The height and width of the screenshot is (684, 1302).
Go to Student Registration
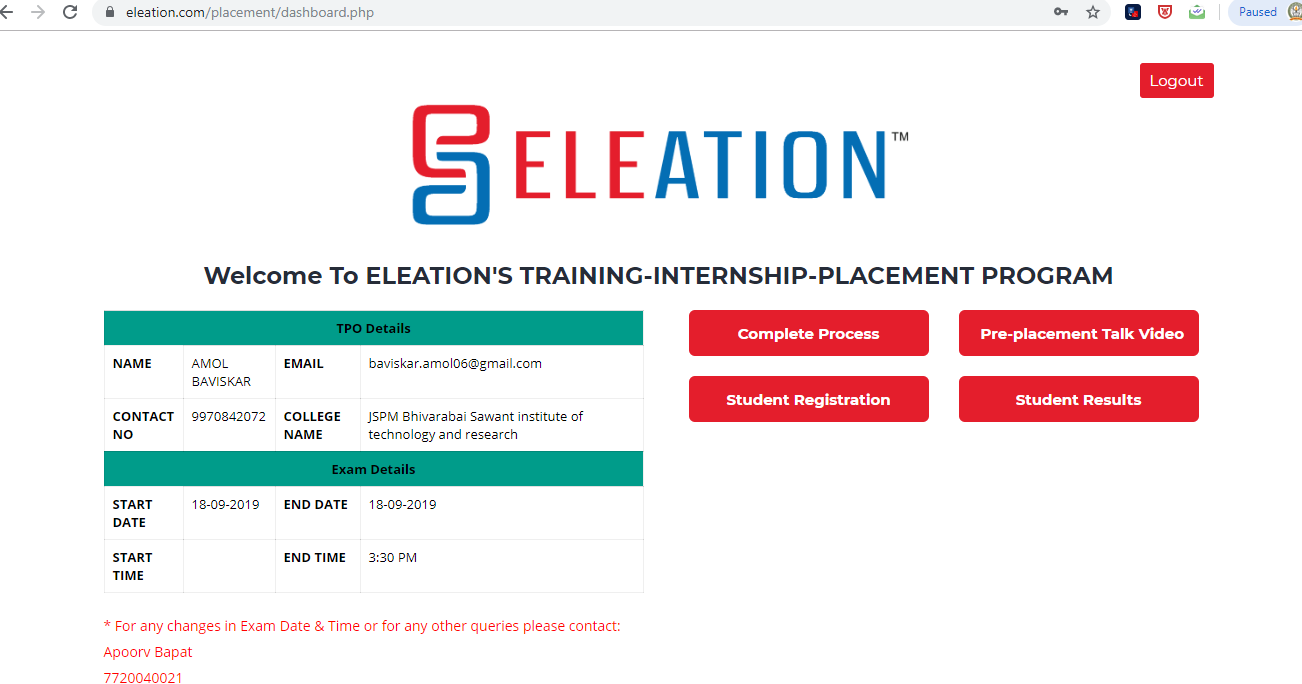[x=808, y=399]
